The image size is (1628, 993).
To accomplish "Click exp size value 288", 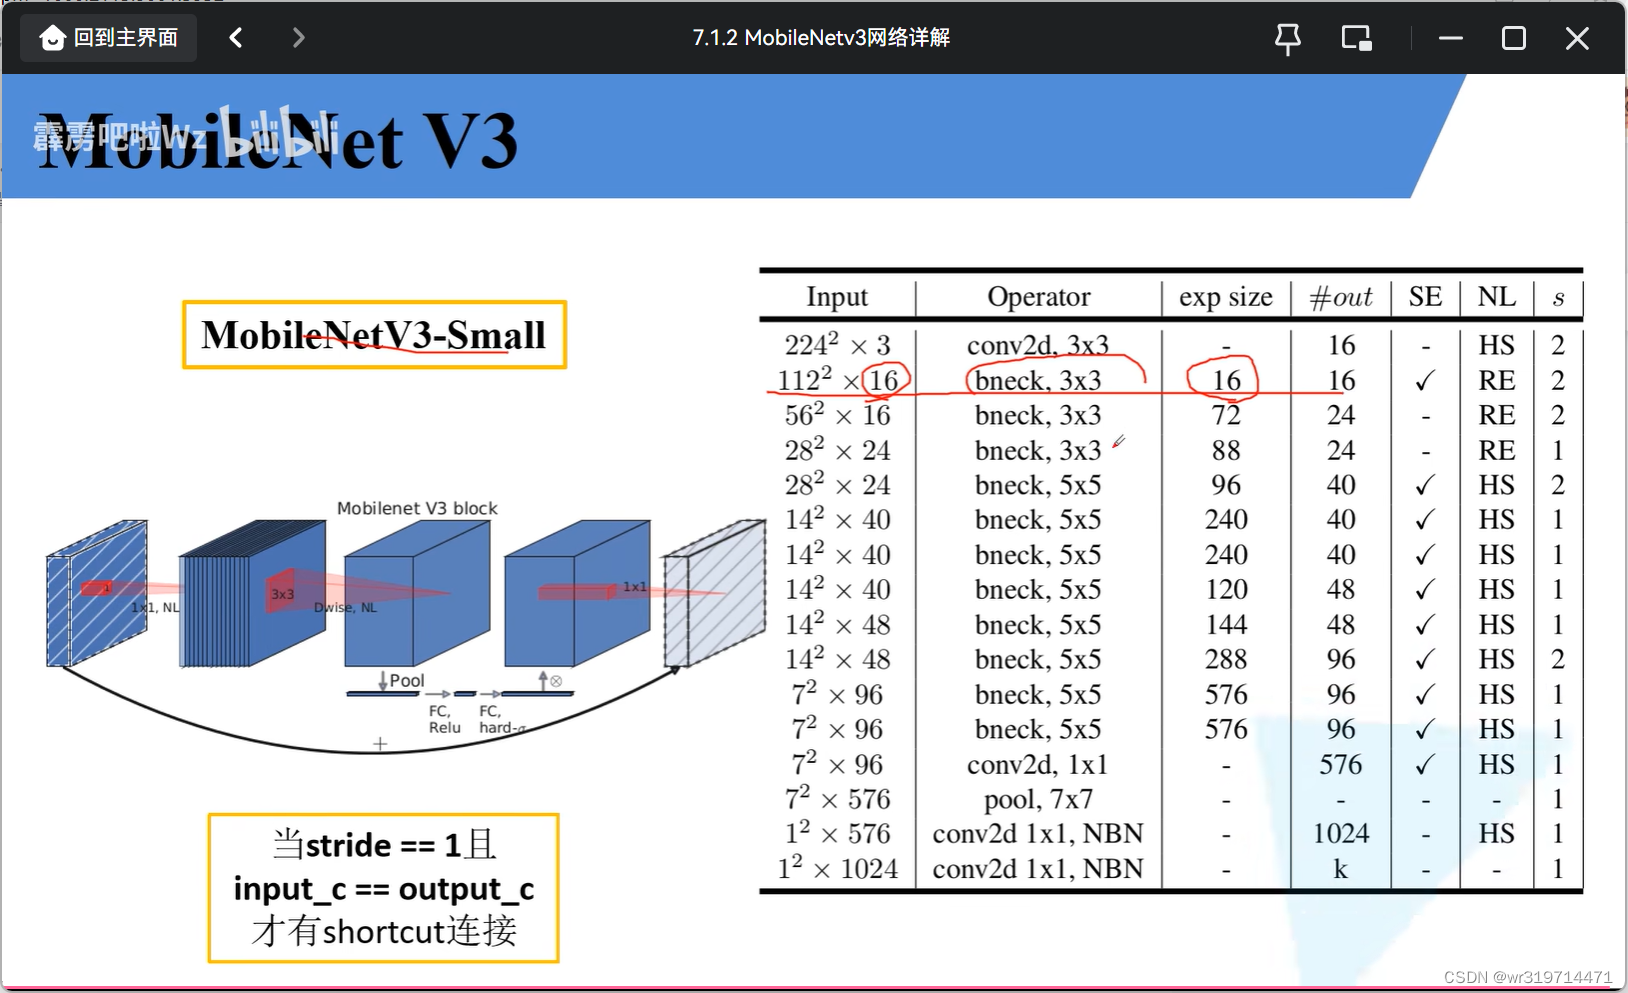I will pos(1226,660).
